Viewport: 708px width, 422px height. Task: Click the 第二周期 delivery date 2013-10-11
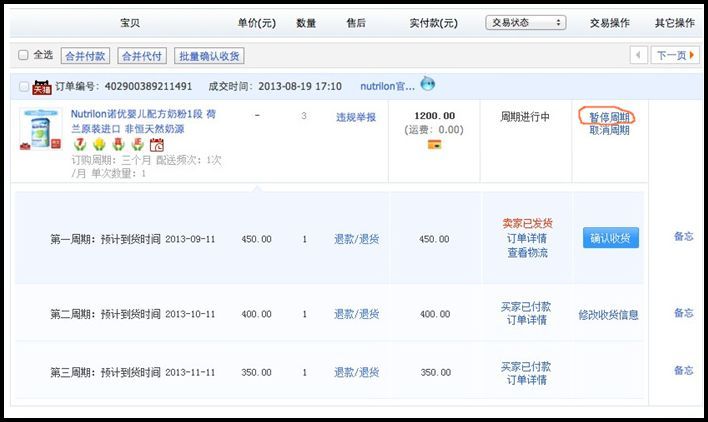(190, 314)
